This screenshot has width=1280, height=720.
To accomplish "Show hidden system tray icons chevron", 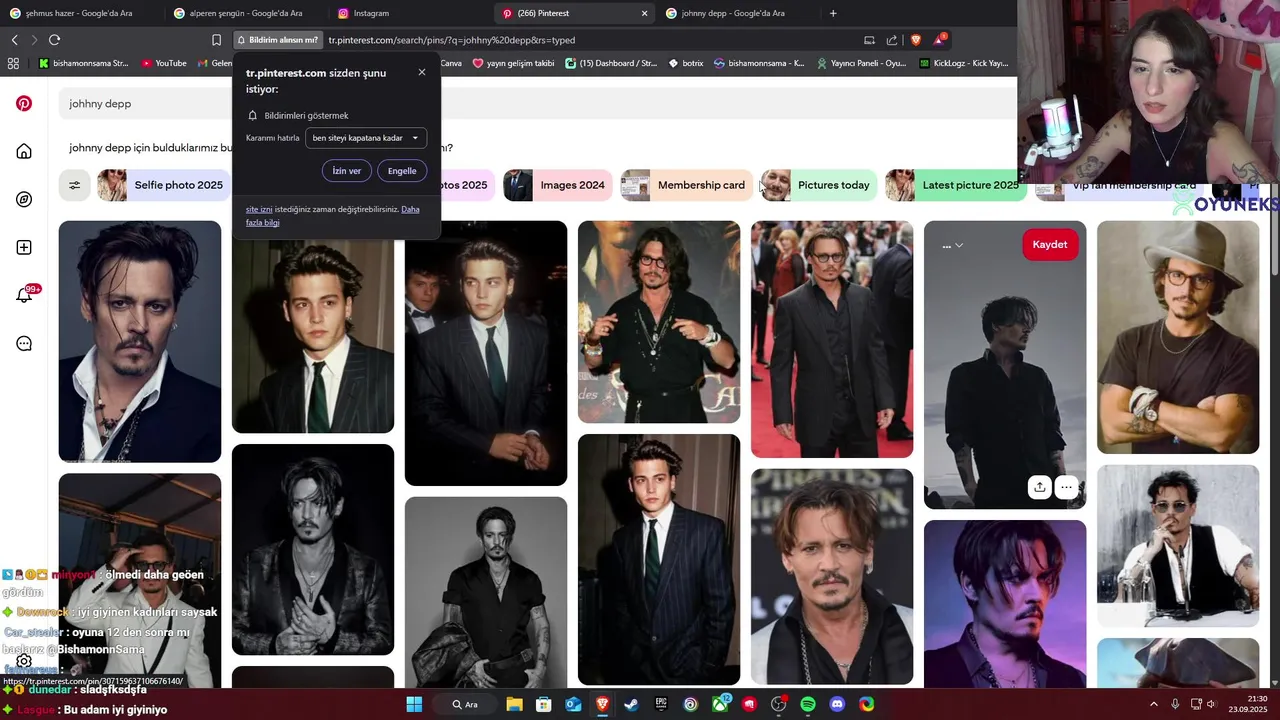I will [1154, 704].
